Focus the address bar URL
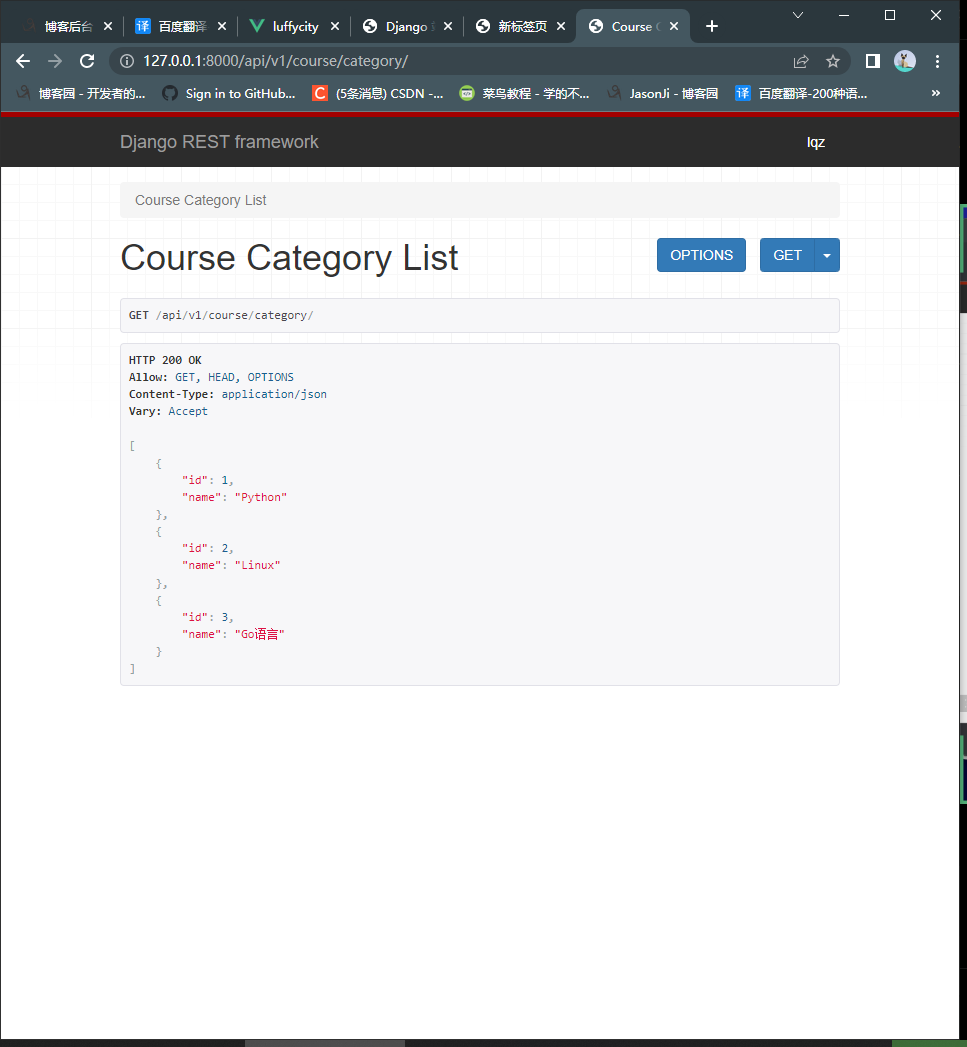This screenshot has height=1047, width=967. click(x=275, y=61)
